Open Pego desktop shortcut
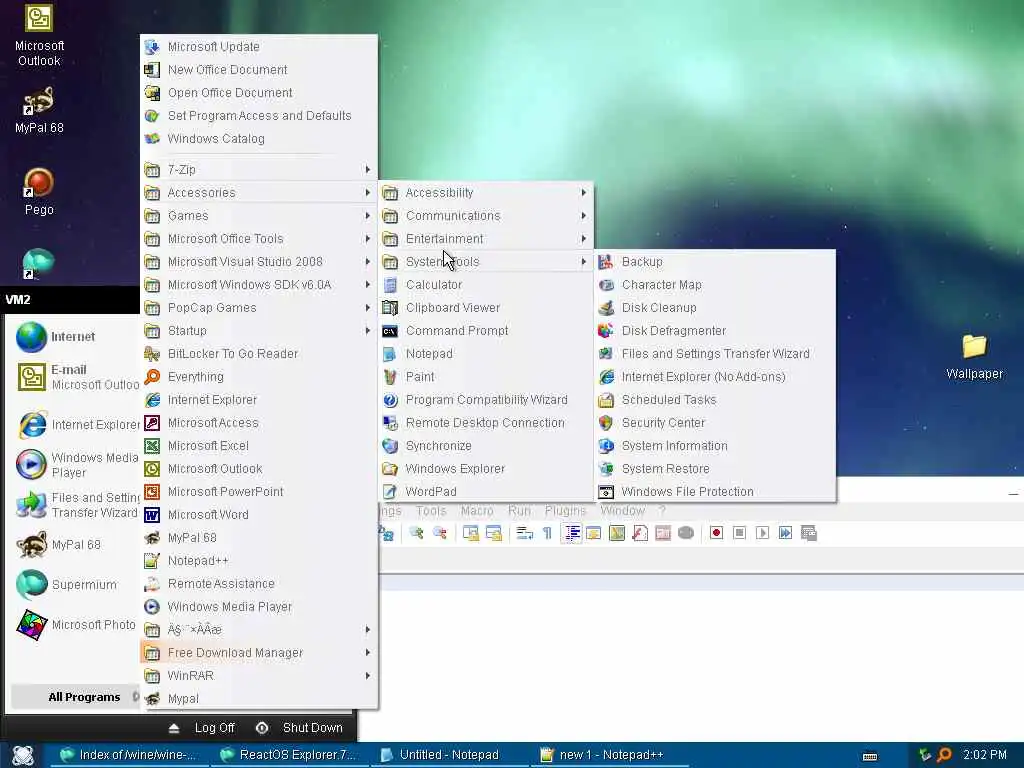 tap(39, 193)
